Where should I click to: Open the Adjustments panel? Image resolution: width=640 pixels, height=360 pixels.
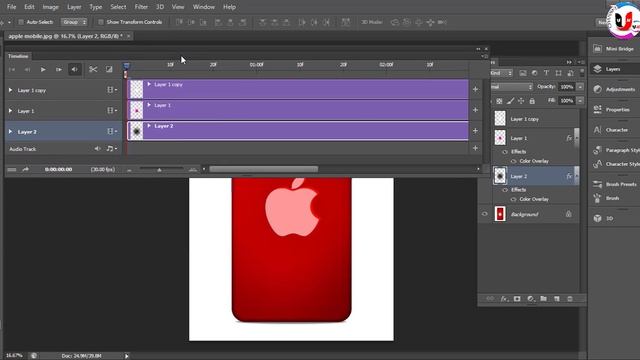point(615,89)
